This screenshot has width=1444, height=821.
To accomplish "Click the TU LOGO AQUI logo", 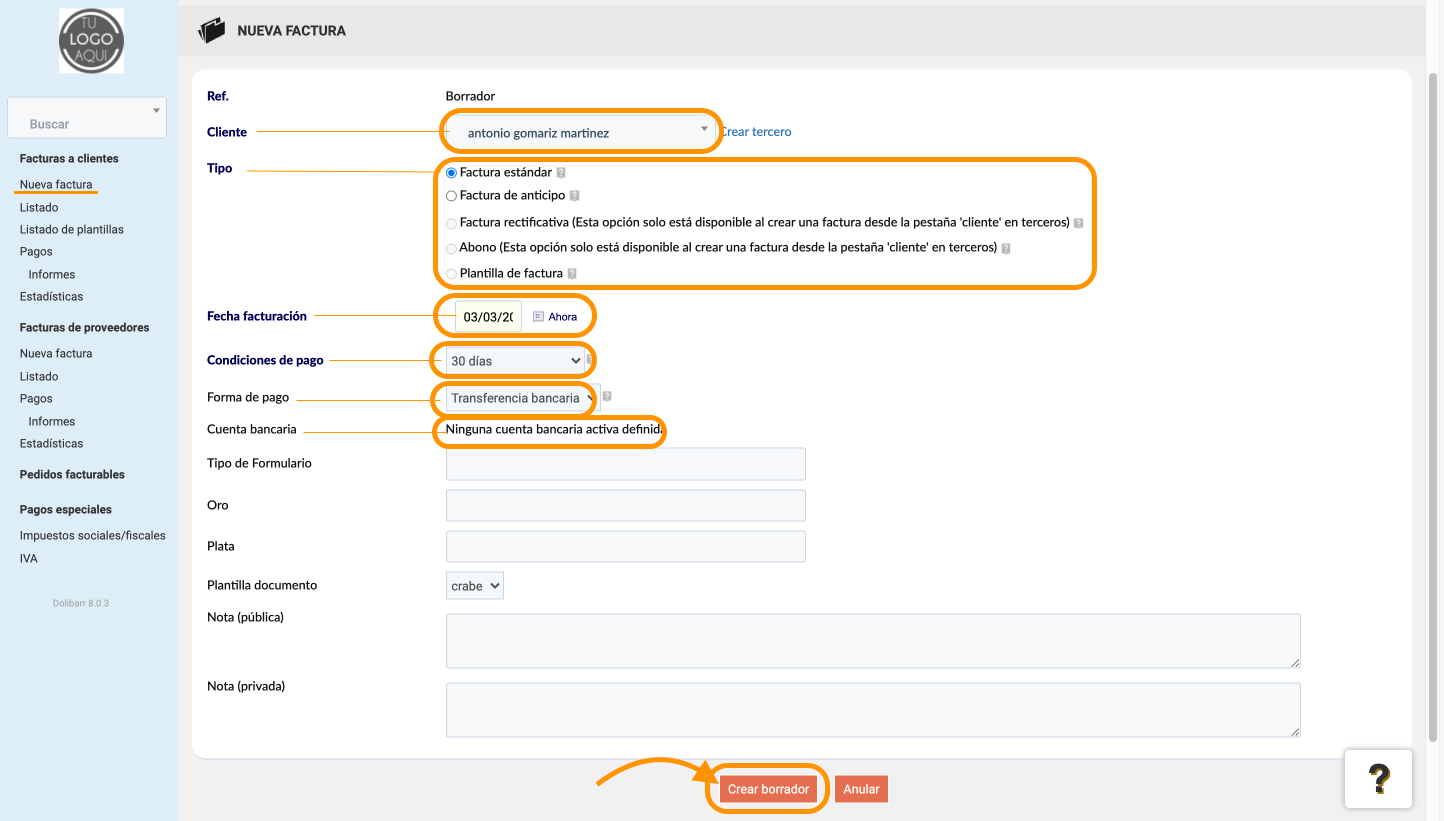I will (91, 41).
